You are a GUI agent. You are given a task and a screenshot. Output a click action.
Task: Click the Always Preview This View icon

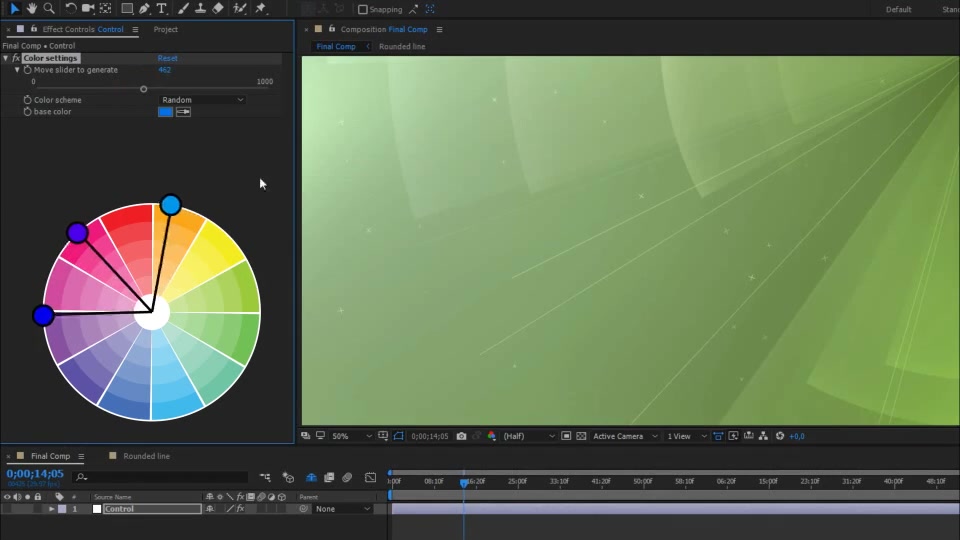click(305, 436)
